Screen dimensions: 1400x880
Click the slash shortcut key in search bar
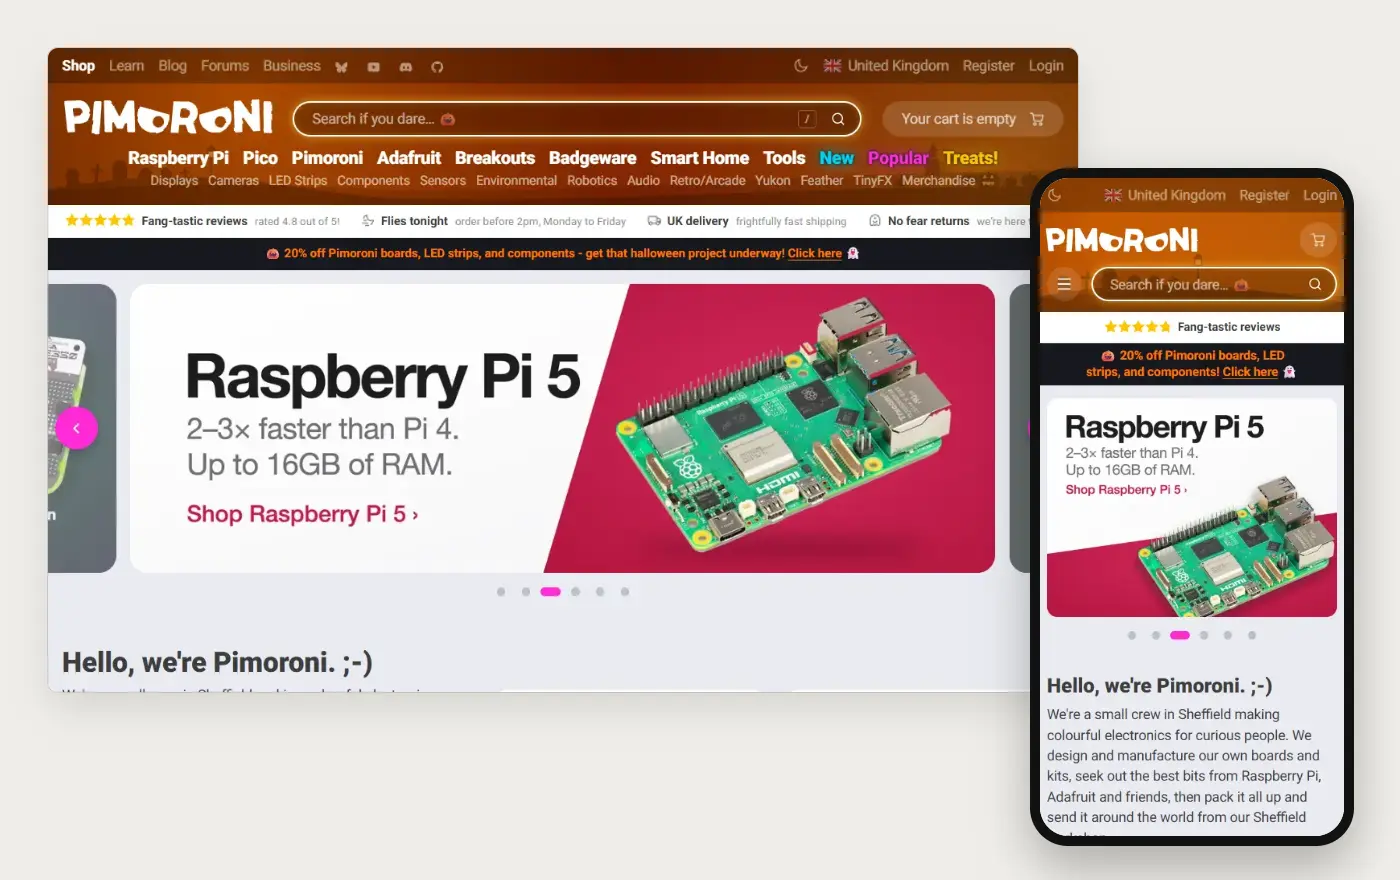click(807, 119)
